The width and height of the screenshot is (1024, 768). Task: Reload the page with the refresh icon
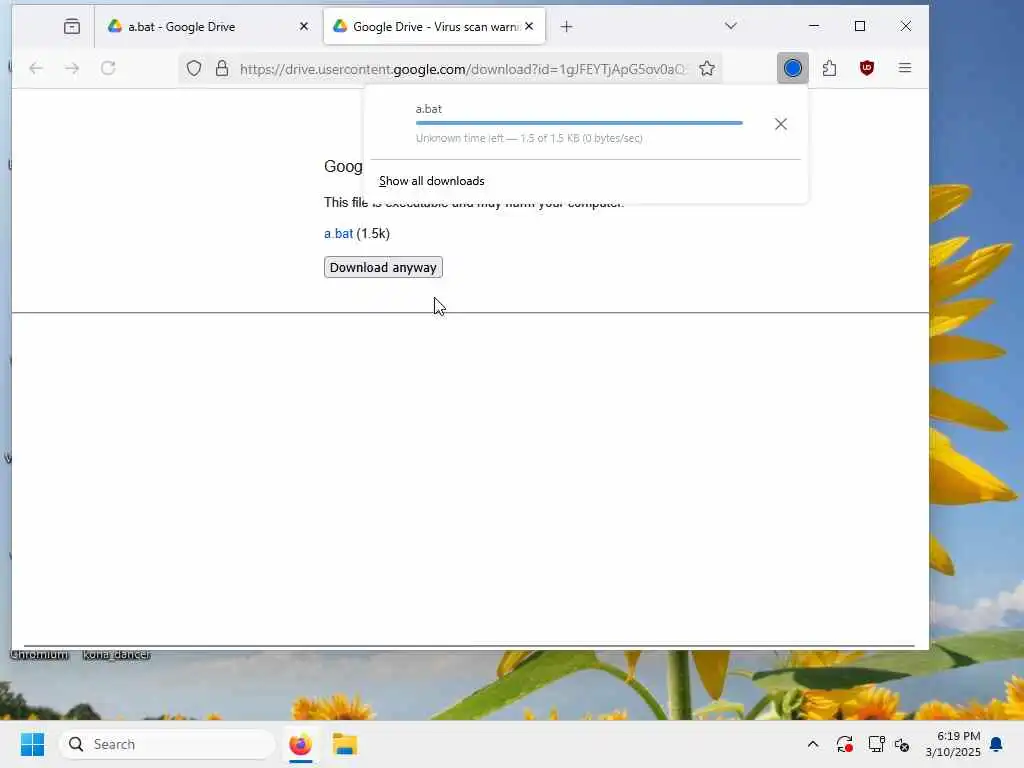point(108,68)
